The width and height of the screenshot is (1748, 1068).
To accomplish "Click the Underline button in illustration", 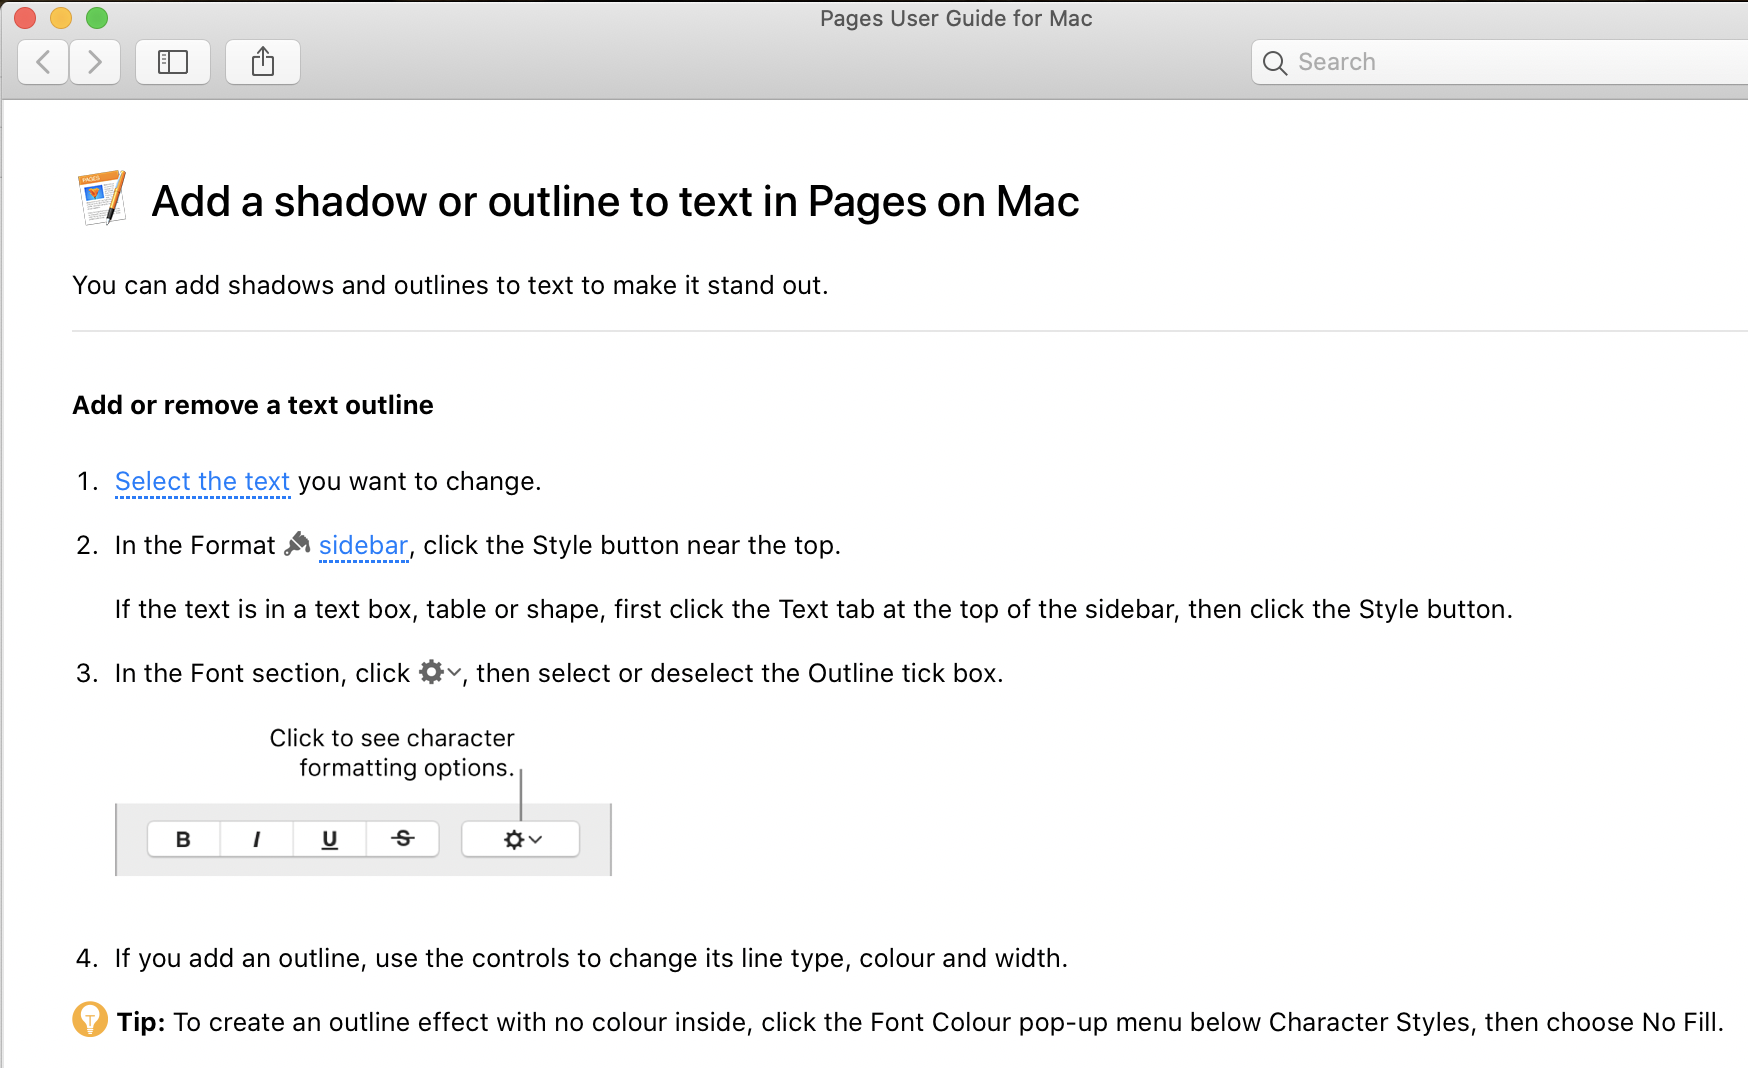I will [x=329, y=839].
